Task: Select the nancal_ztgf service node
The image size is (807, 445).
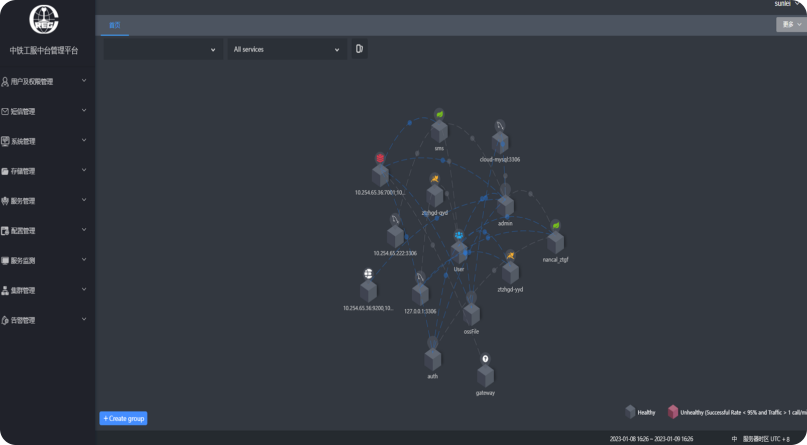Action: [555, 242]
